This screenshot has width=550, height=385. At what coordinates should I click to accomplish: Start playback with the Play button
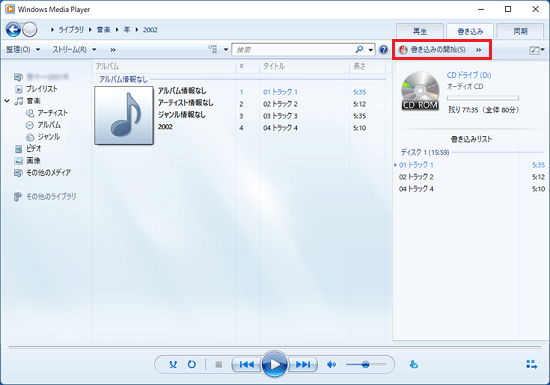coord(275,364)
